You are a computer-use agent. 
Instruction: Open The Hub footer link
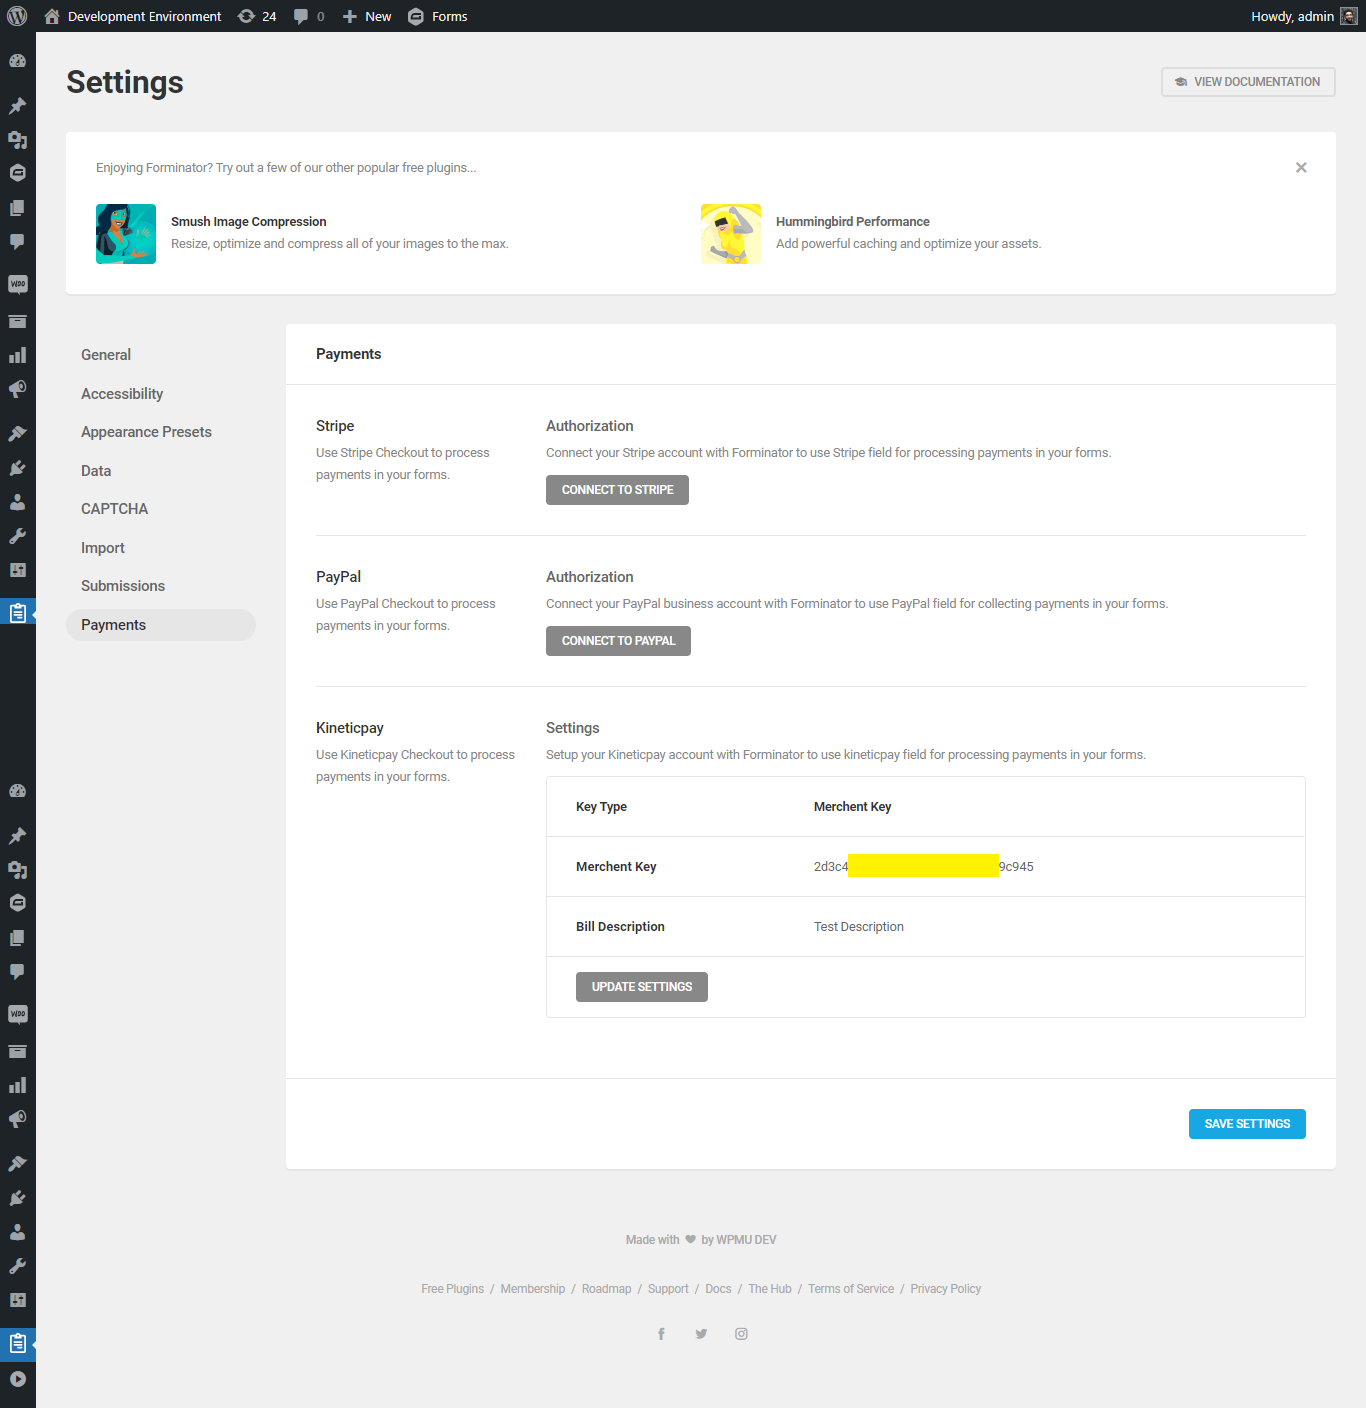(x=770, y=1289)
